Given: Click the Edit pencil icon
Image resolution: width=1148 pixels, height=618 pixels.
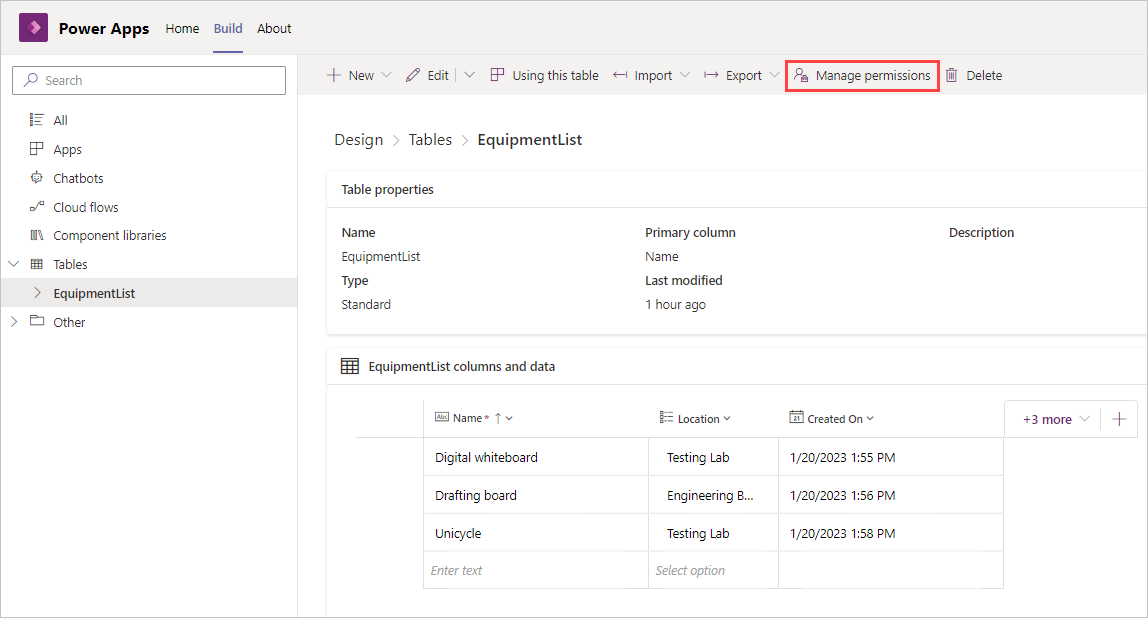Looking at the screenshot, I should 413,75.
